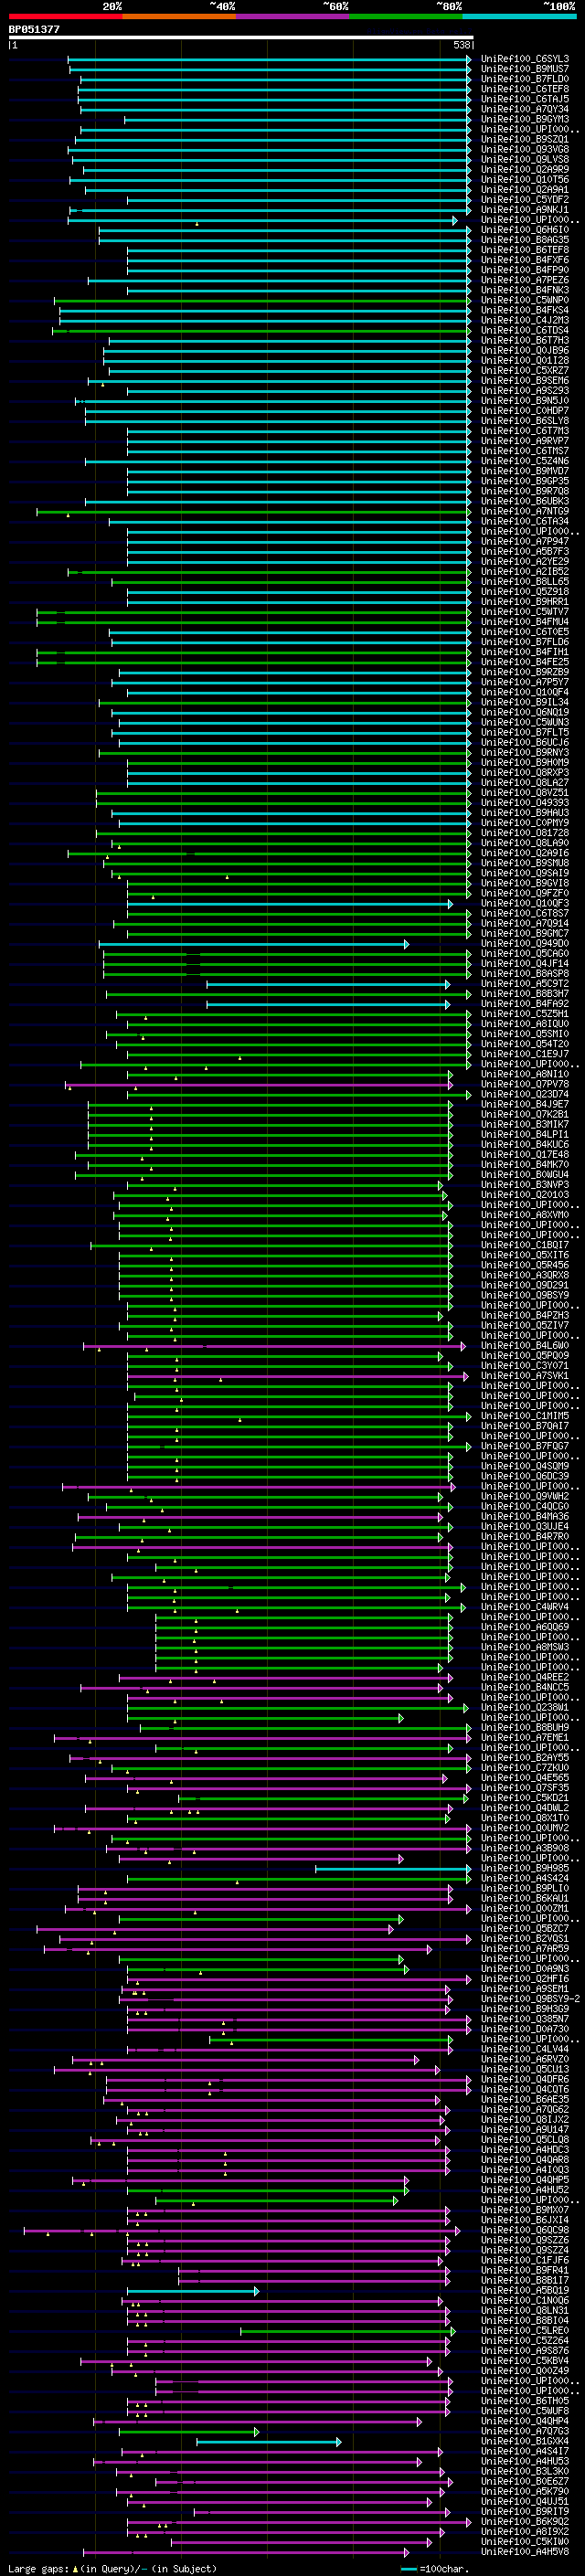Click the orange ~40% identity legend bar

(179, 16)
